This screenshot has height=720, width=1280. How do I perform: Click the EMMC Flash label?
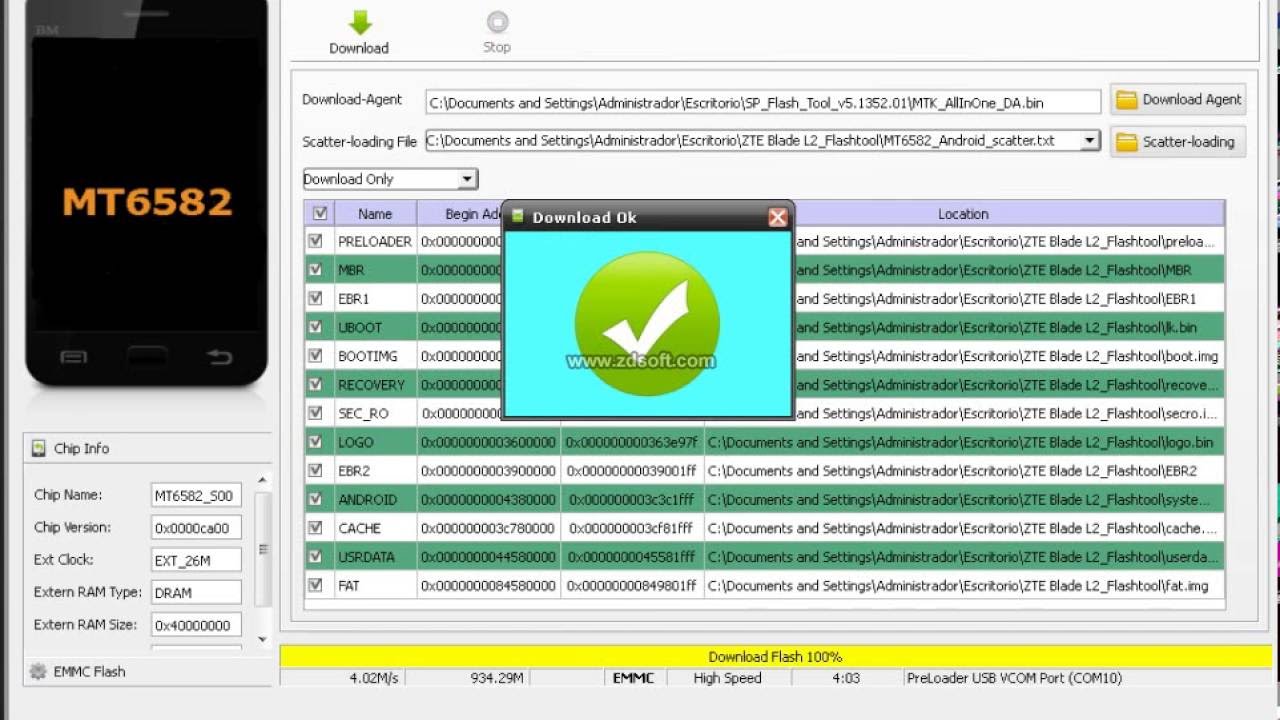(89, 672)
